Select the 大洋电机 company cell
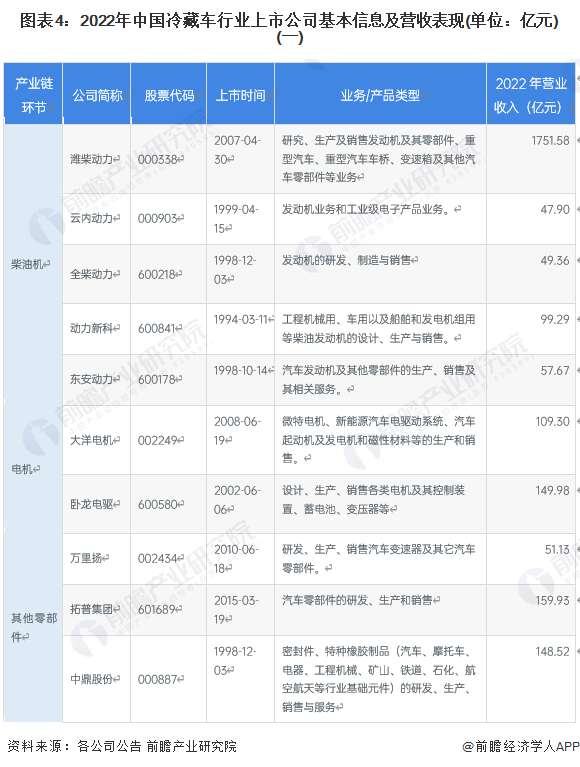Screen dimensions: 580x767 94,440
